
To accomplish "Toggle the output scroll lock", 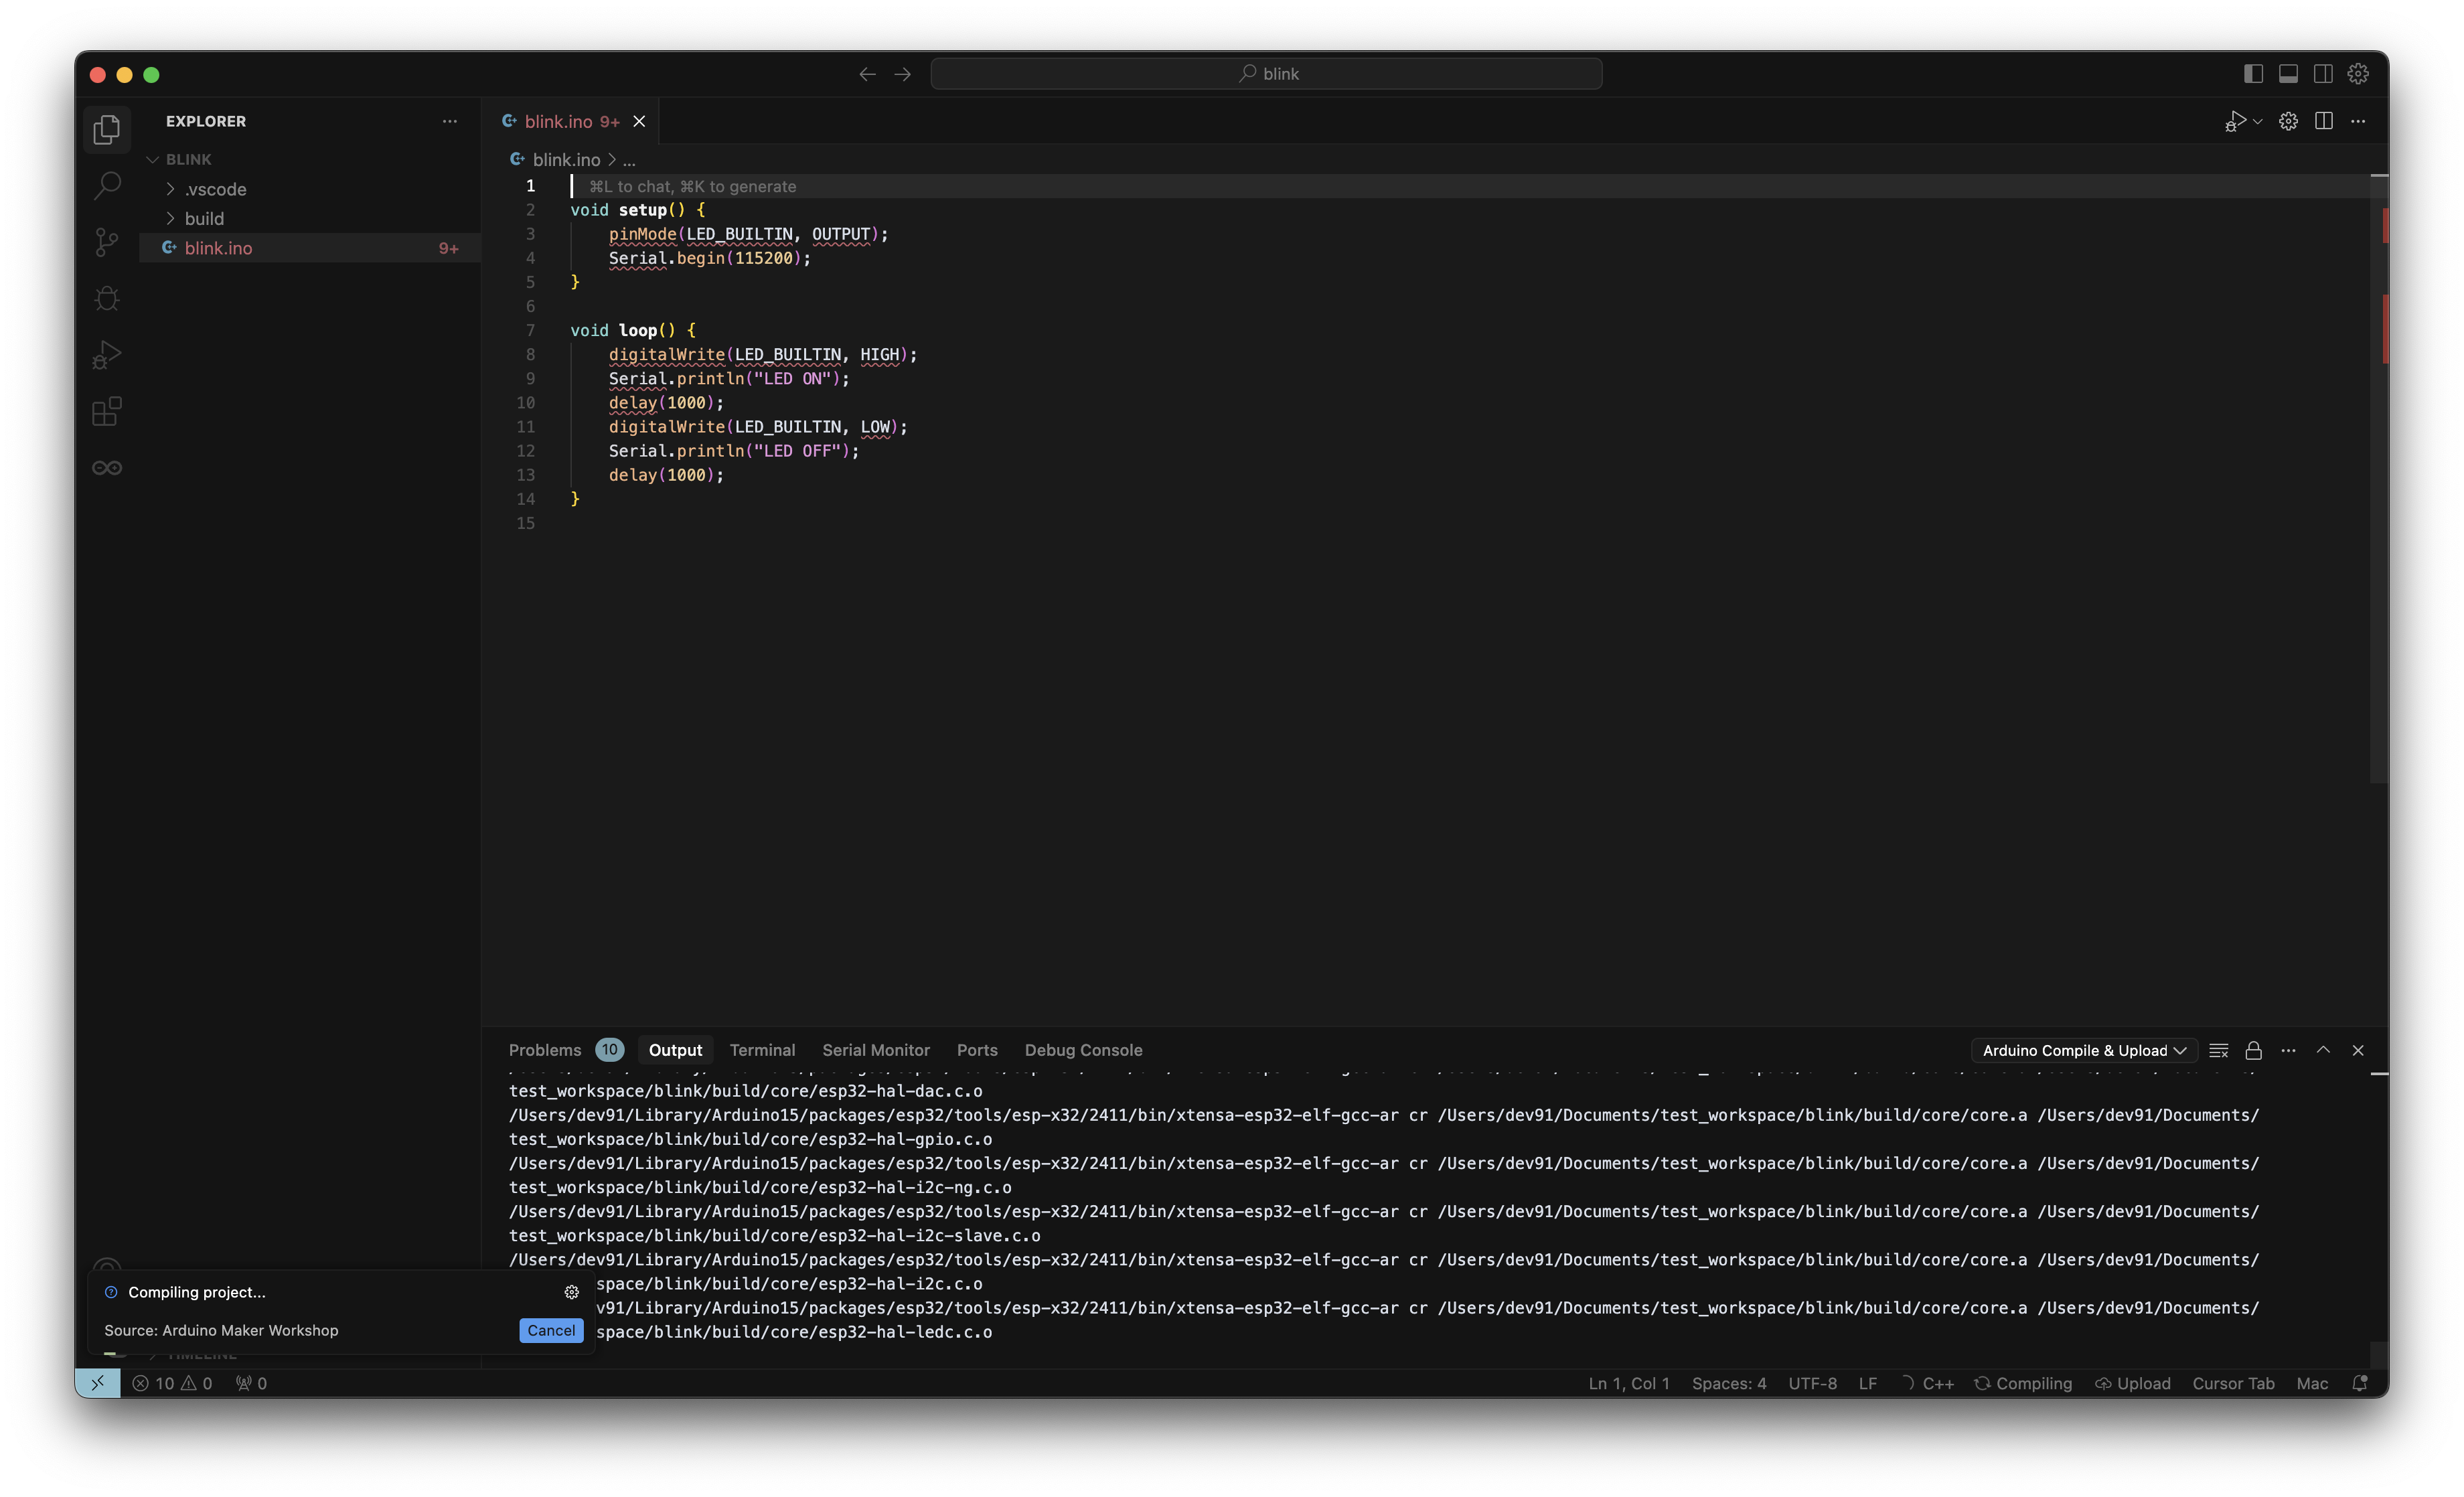I will click(x=2253, y=1050).
